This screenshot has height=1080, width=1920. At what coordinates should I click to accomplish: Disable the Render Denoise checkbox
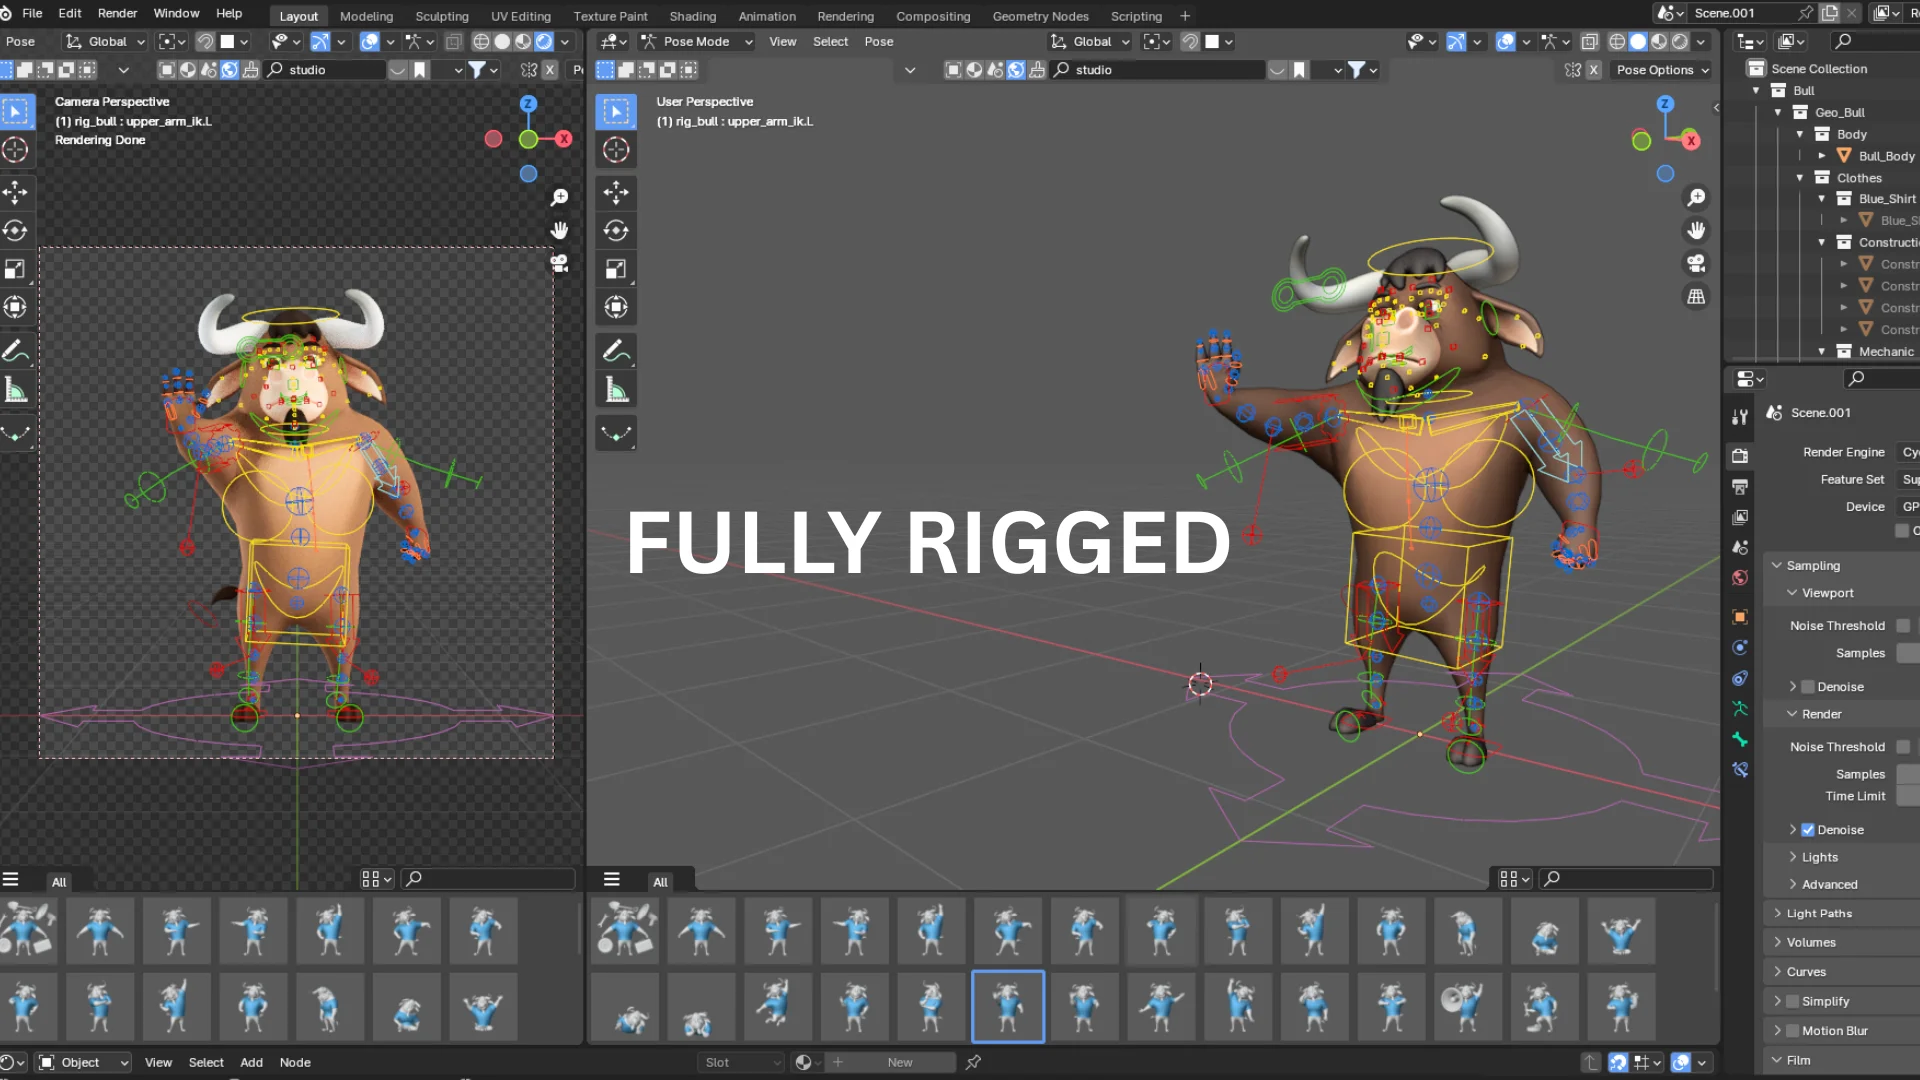coord(1808,829)
